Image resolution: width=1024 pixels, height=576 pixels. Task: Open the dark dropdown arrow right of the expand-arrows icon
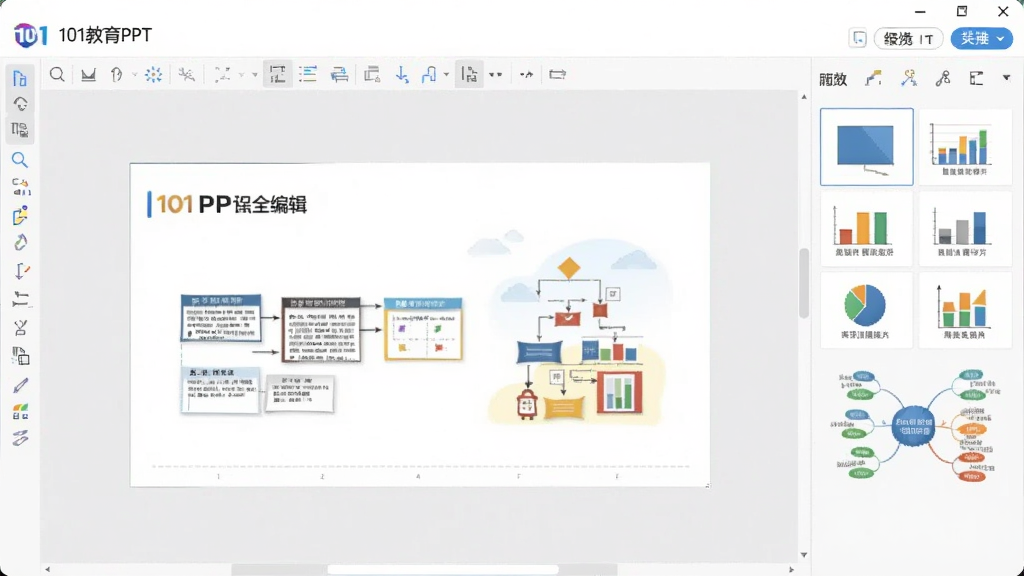click(255, 74)
